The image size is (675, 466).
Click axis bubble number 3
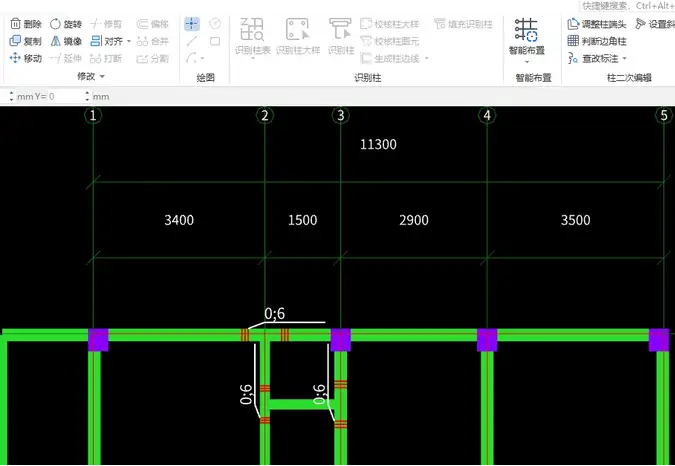341,115
